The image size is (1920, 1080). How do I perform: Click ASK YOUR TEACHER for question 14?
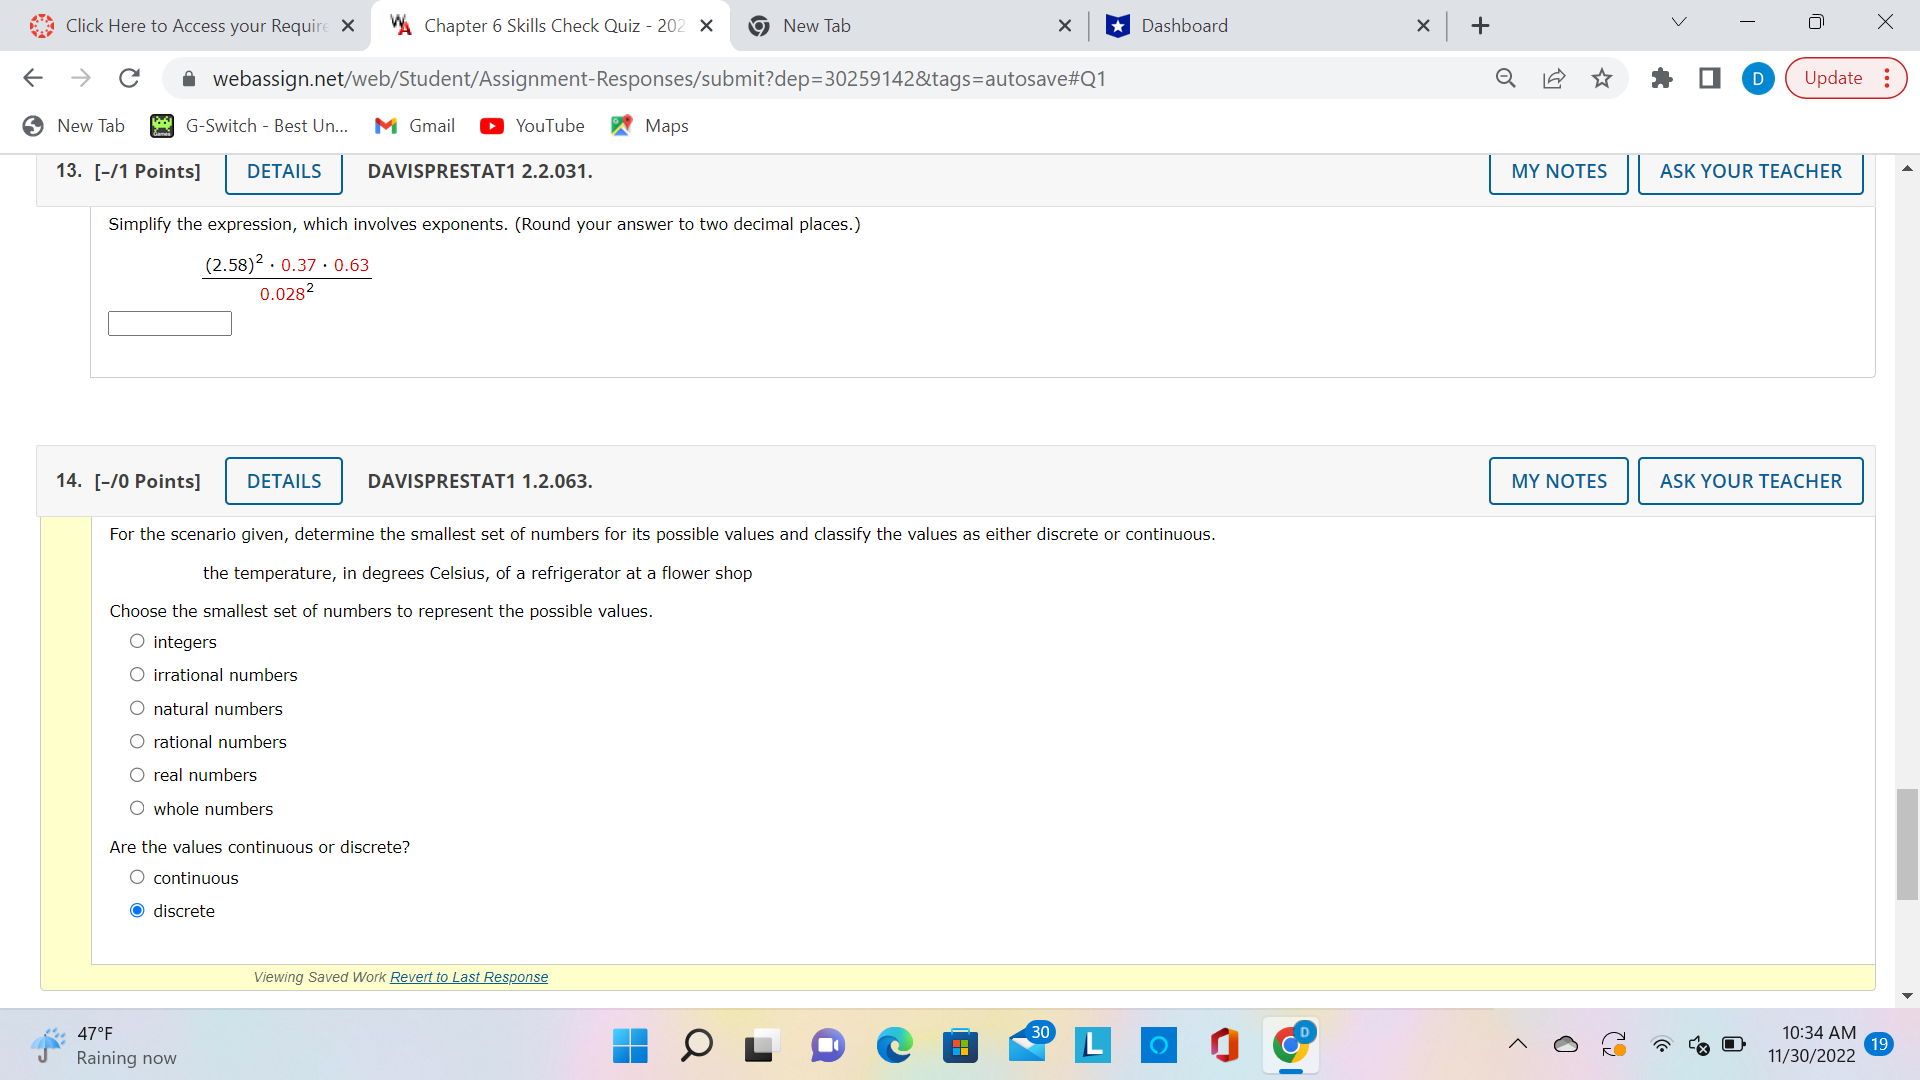[x=1750, y=481]
